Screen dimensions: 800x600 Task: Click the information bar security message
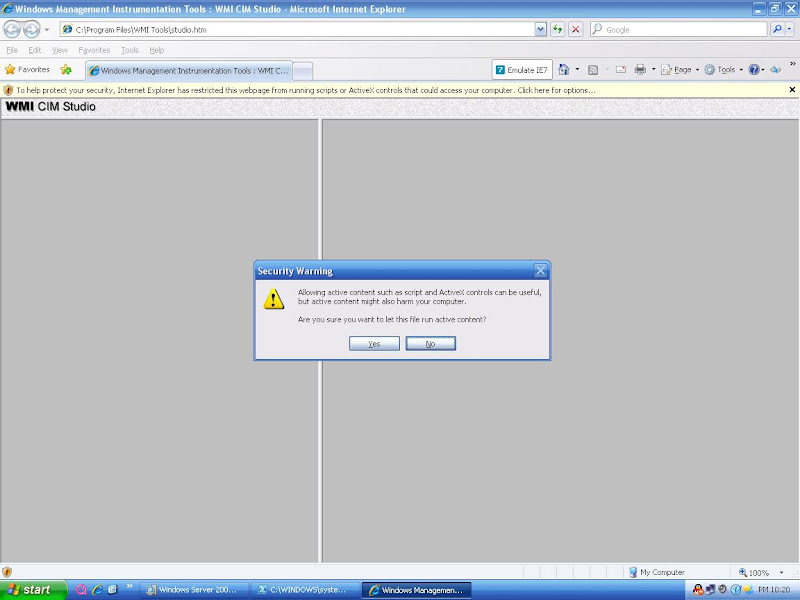(306, 90)
